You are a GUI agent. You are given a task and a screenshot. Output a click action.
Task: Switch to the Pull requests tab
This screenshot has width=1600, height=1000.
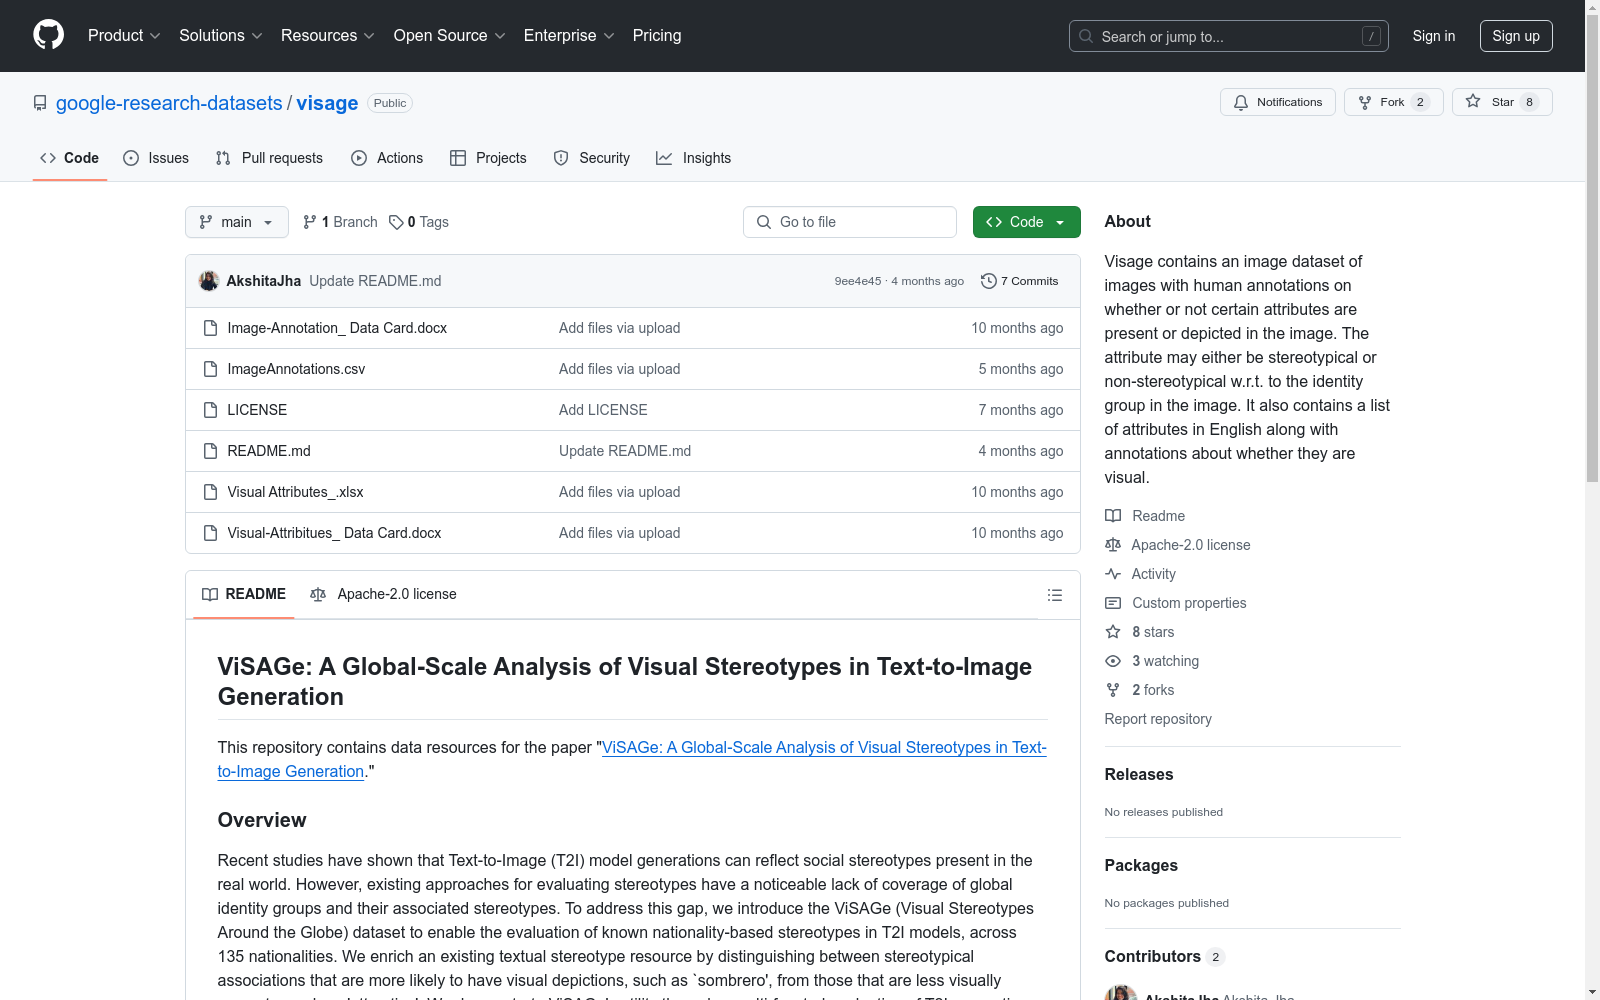coord(269,158)
